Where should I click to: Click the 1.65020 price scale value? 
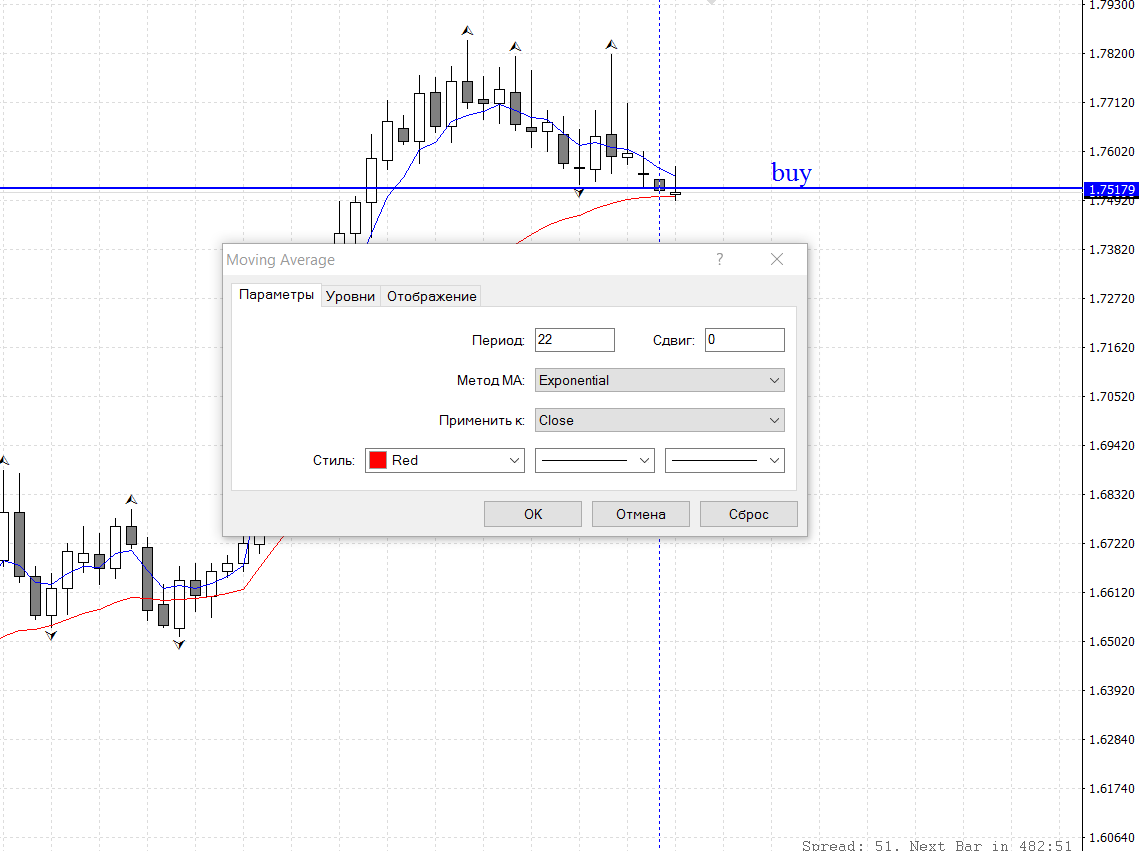[x=1111, y=642]
